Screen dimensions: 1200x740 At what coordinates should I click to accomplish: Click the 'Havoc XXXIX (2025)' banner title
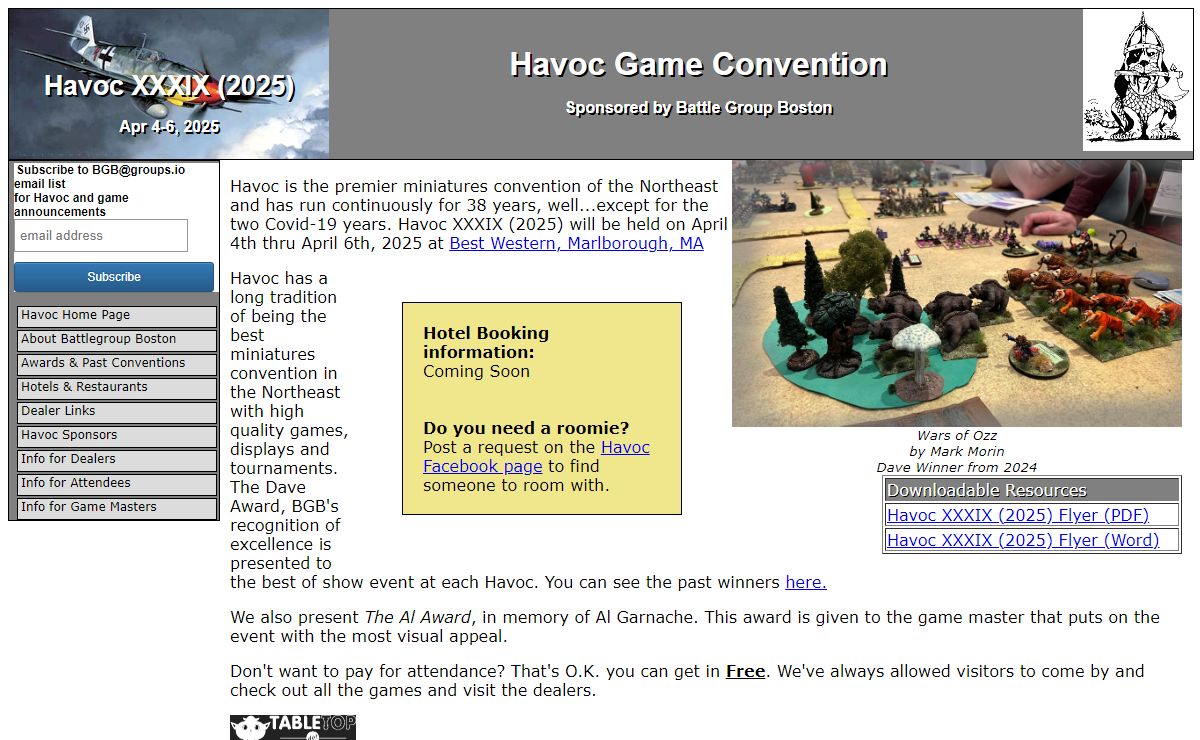(x=169, y=86)
